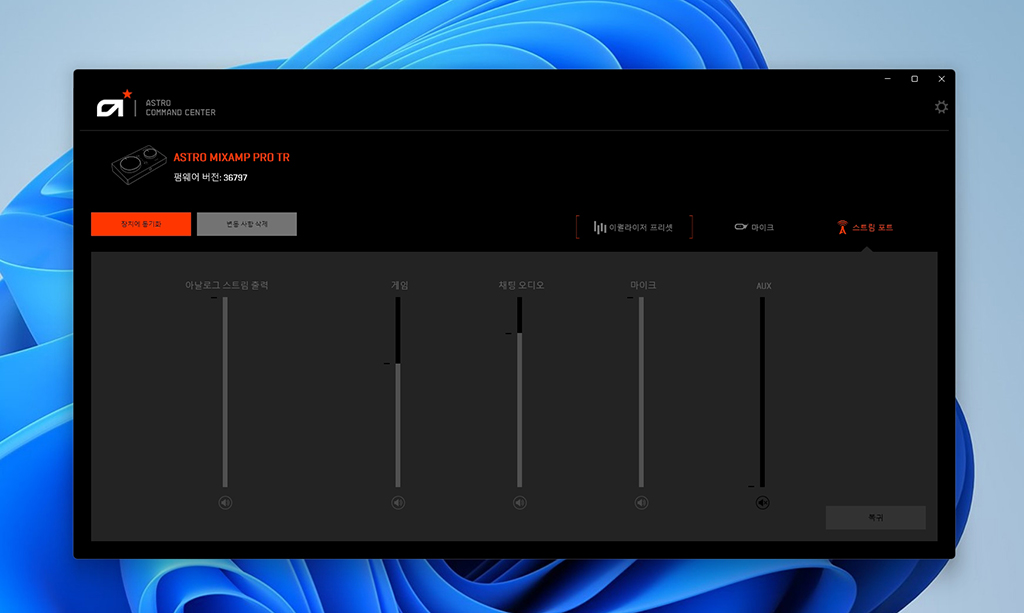Adjust the AUX volume slider
1024x613 pixels.
point(762,392)
